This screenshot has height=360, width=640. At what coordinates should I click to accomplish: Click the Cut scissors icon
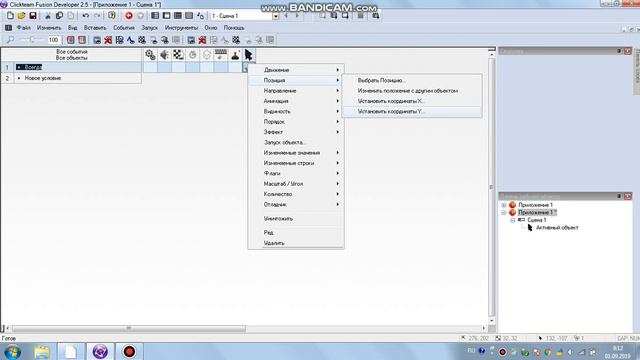tap(48, 16)
